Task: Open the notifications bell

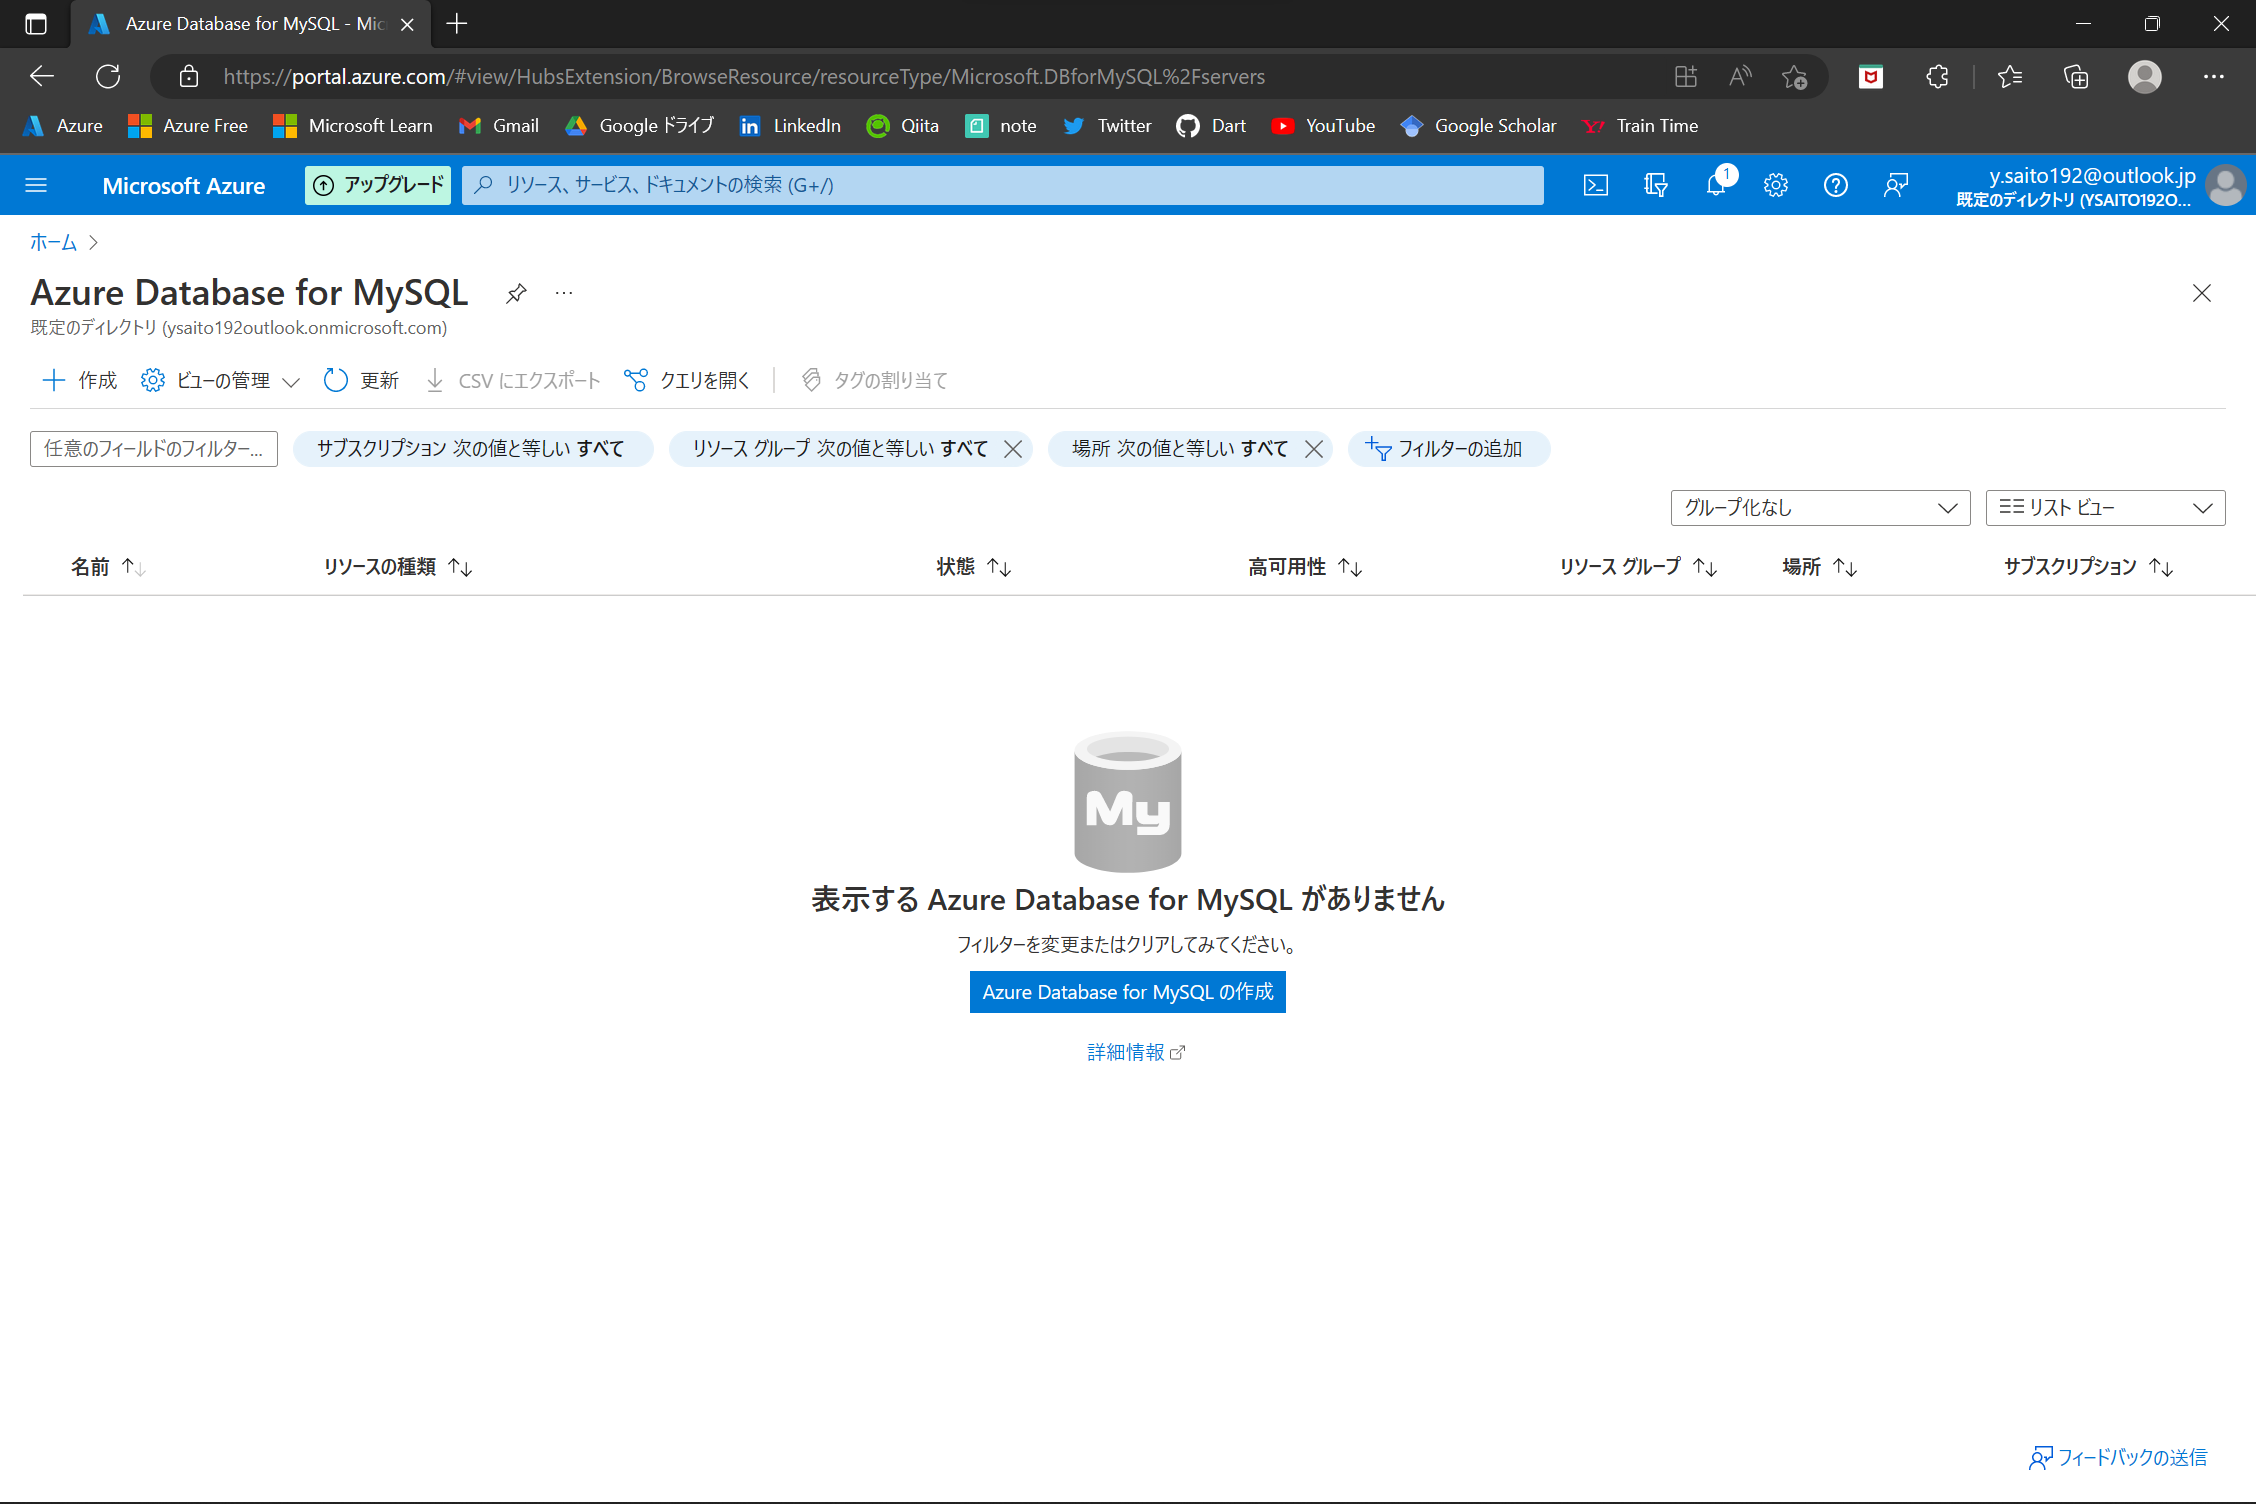Action: click(x=1716, y=185)
